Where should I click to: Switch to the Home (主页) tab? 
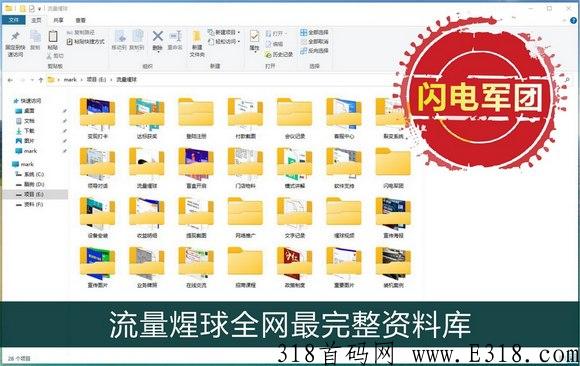[36, 20]
